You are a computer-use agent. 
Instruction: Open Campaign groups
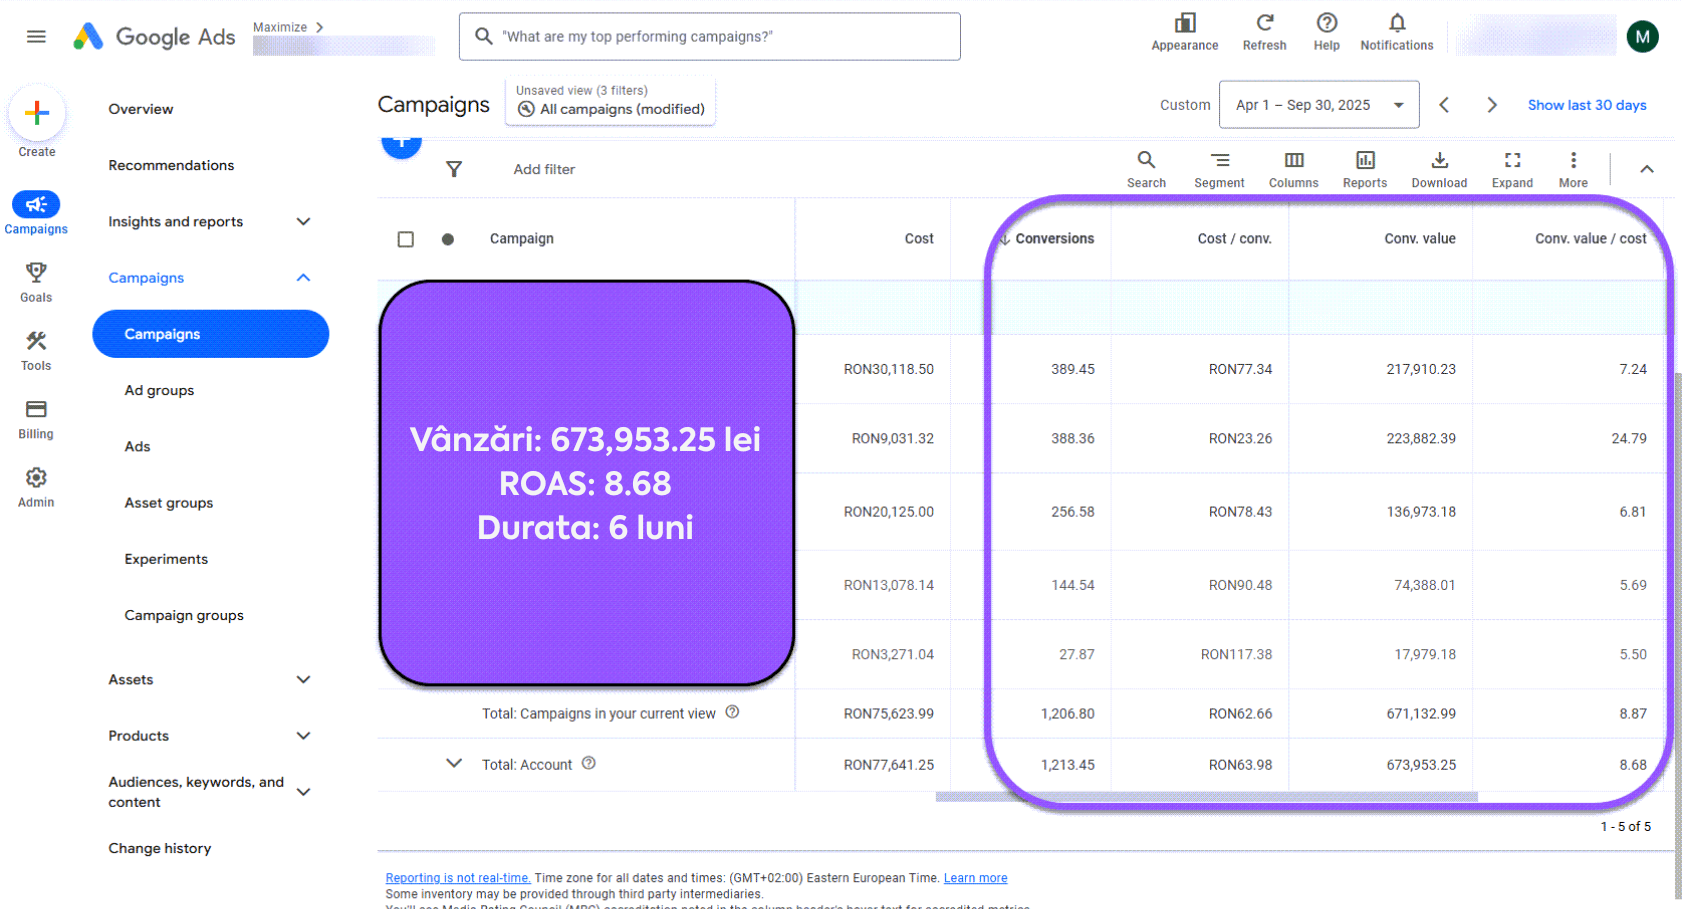184,615
